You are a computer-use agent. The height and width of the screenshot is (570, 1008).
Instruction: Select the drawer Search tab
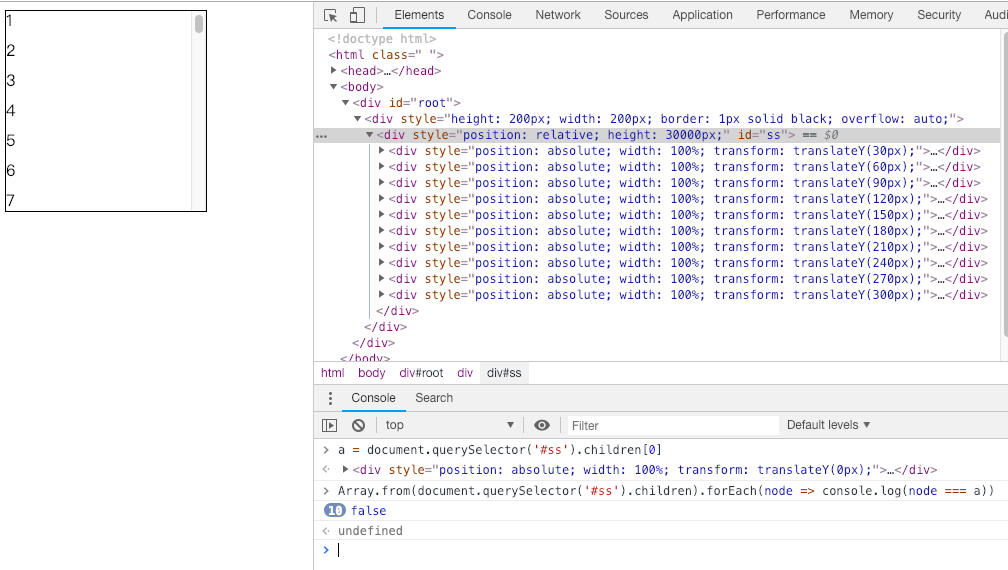(x=434, y=398)
